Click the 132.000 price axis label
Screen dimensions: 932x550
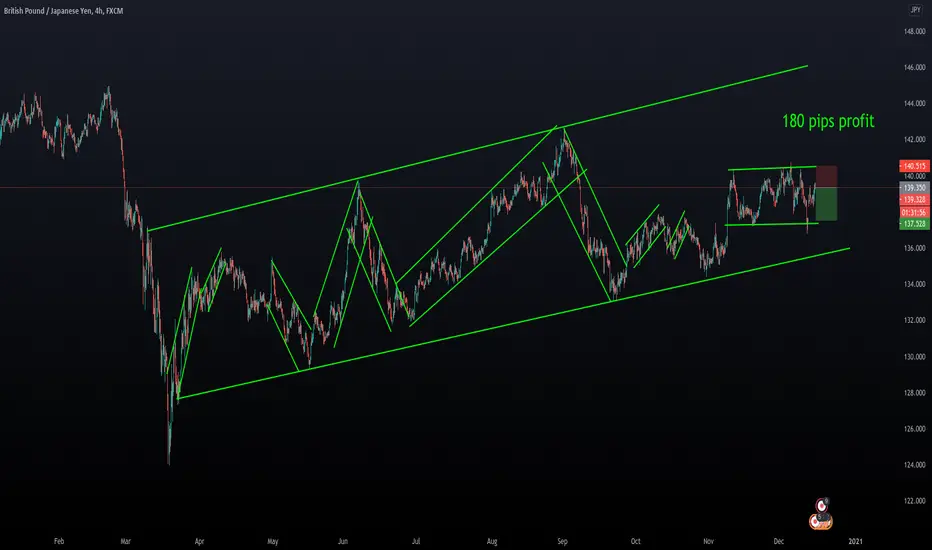click(914, 320)
